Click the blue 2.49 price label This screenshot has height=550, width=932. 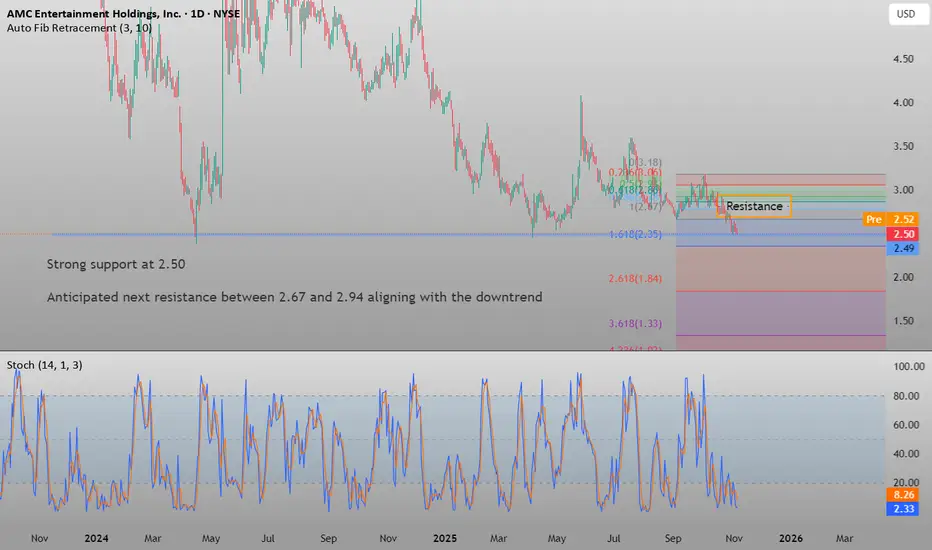(903, 248)
